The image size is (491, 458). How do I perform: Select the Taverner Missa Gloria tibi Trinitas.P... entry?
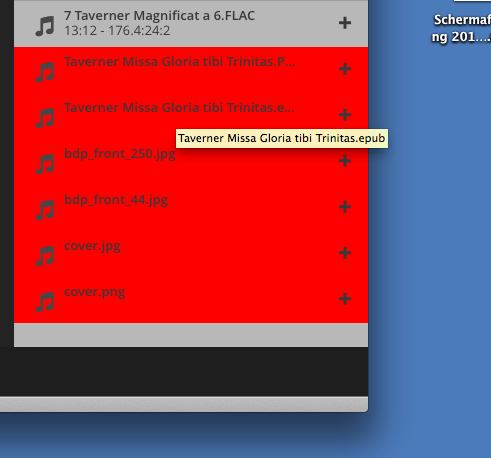(191, 70)
